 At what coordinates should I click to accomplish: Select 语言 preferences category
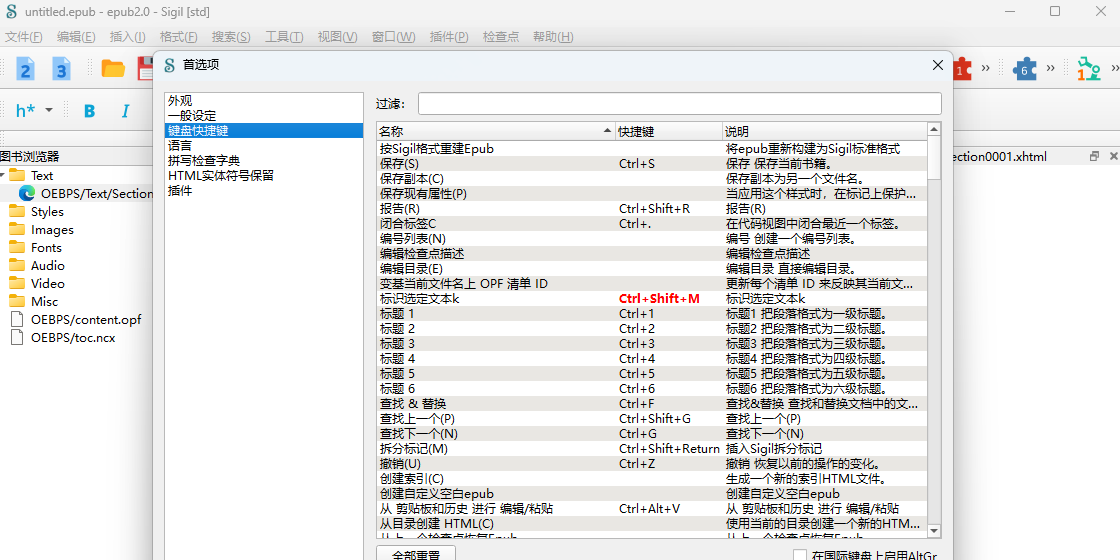(x=264, y=146)
